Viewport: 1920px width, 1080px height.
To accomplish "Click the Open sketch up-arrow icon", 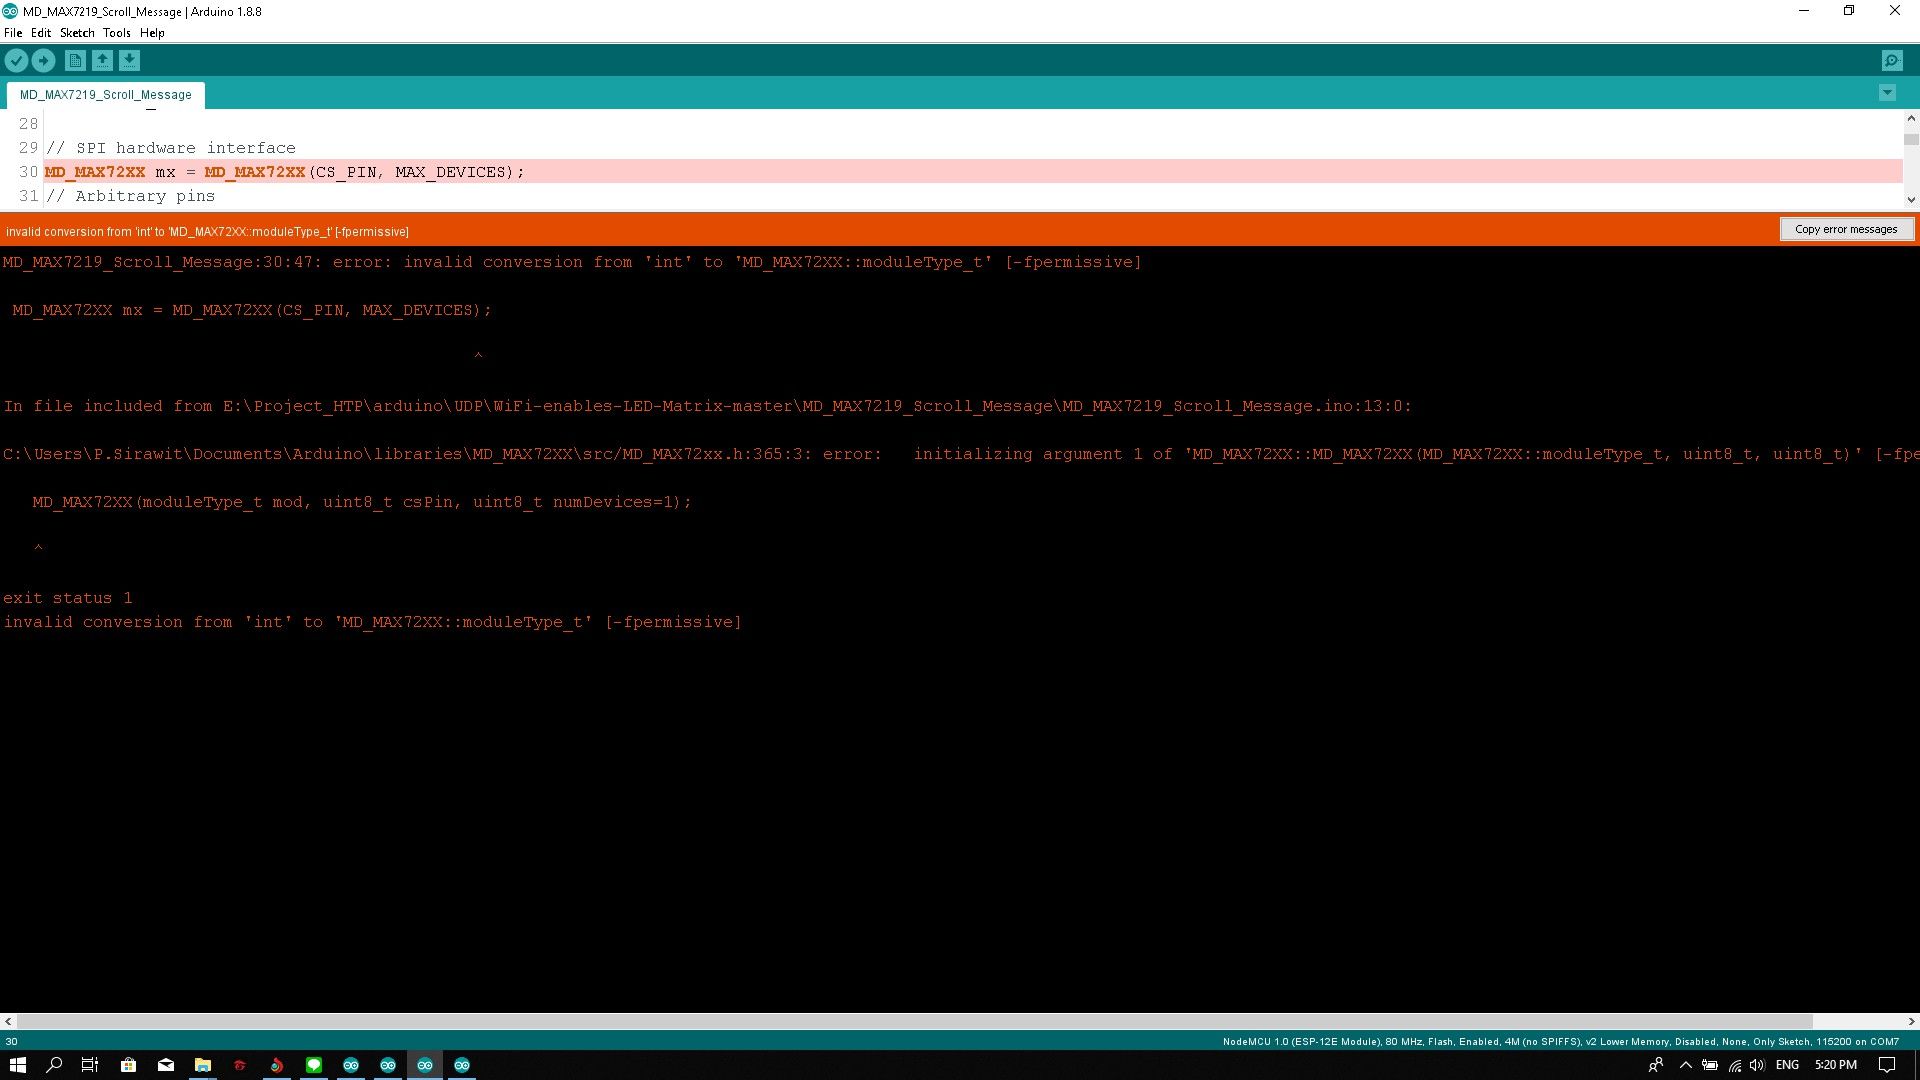I will [x=102, y=61].
